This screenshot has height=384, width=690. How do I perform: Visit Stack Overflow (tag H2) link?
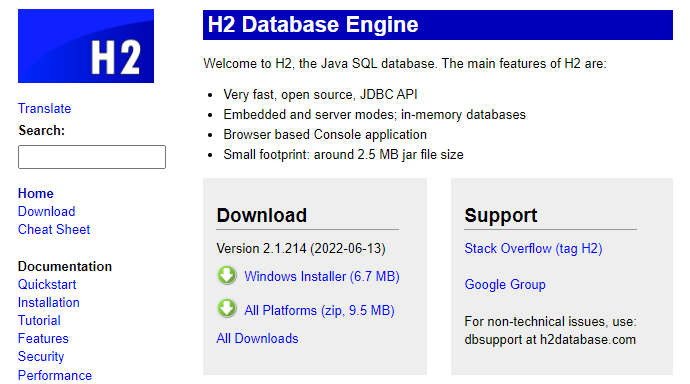(533, 249)
